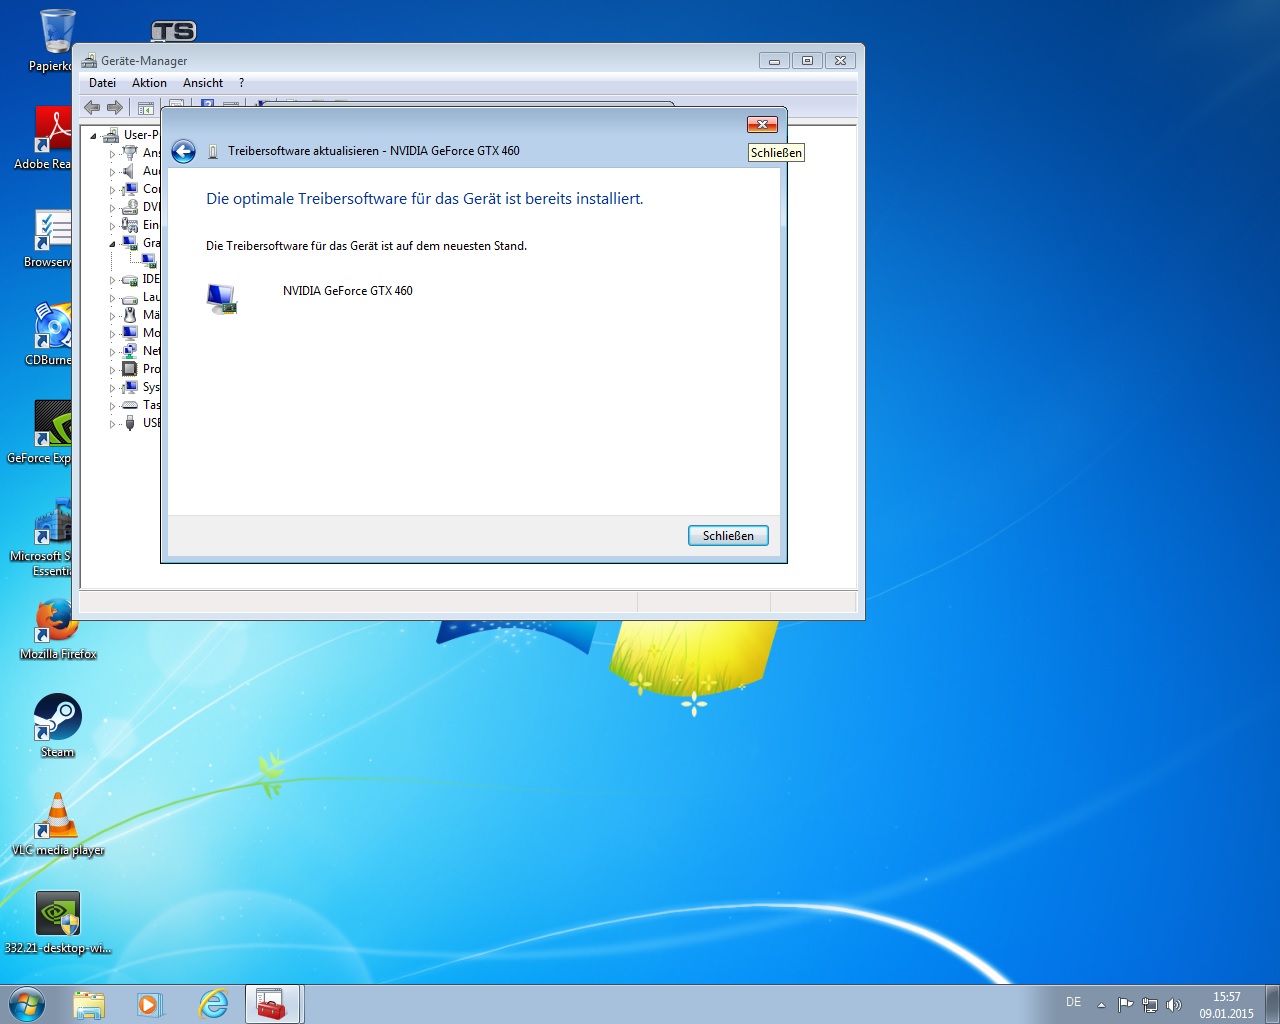The width and height of the screenshot is (1280, 1024).
Task: Select the NVIDIA adapter child node icon
Action: pyautogui.click(x=149, y=261)
